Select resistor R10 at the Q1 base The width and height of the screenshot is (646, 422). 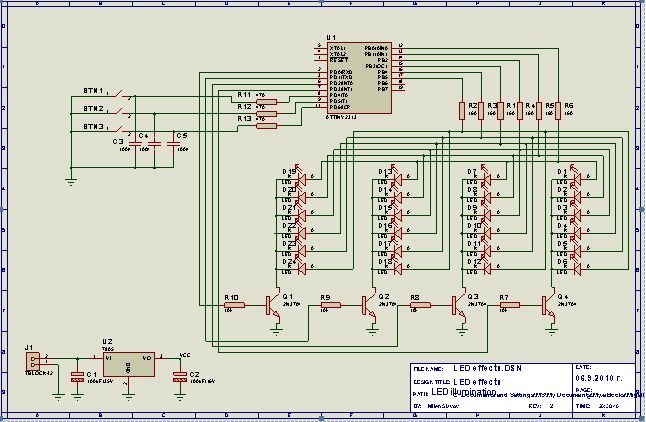point(234,305)
